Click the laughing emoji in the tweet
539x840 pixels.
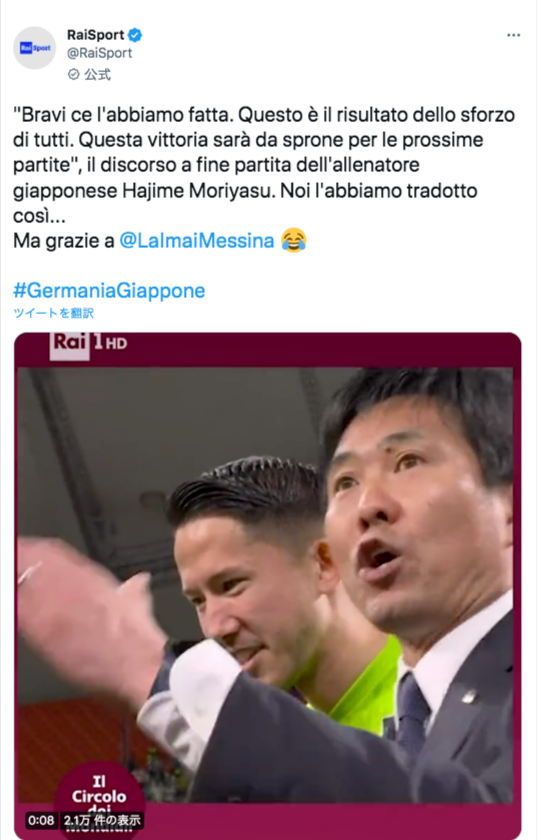[x=294, y=240]
